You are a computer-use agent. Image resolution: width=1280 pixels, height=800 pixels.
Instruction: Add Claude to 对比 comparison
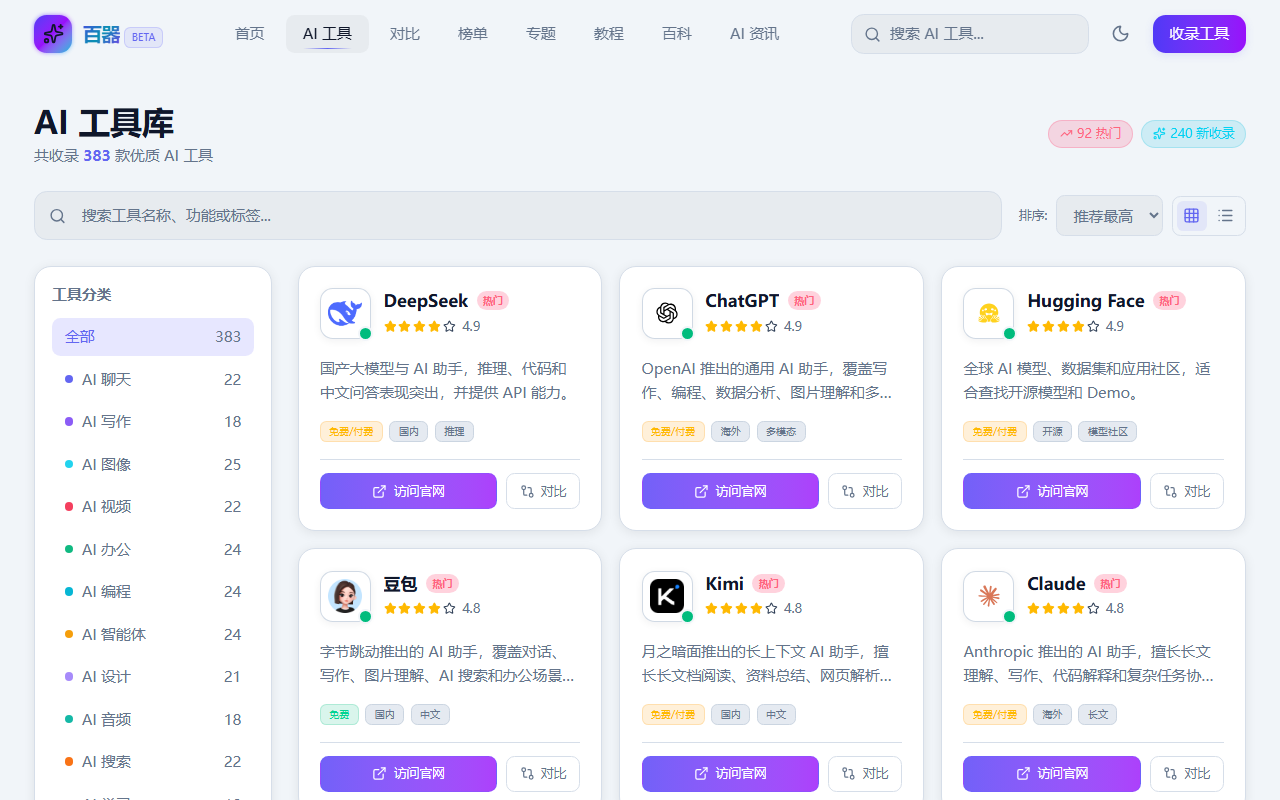1187,774
